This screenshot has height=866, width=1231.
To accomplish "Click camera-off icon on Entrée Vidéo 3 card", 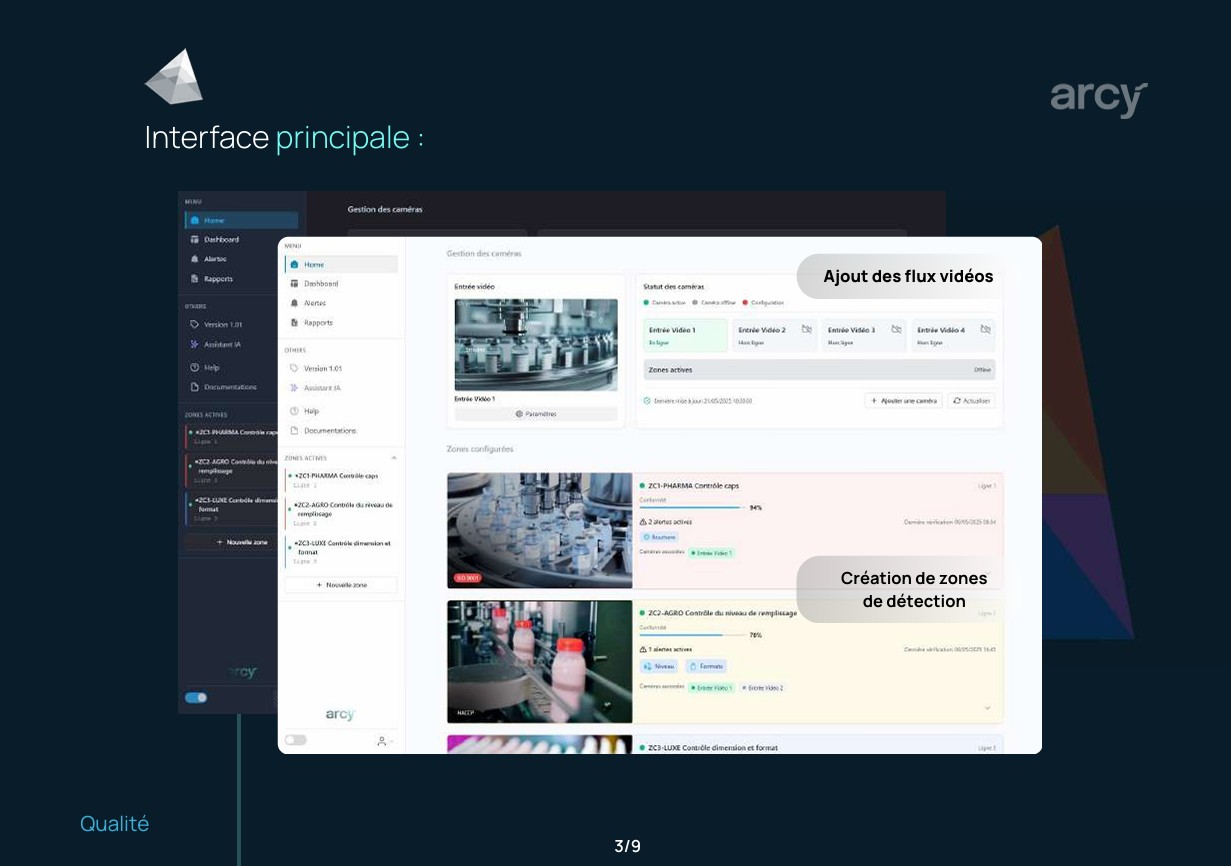I will (x=896, y=329).
